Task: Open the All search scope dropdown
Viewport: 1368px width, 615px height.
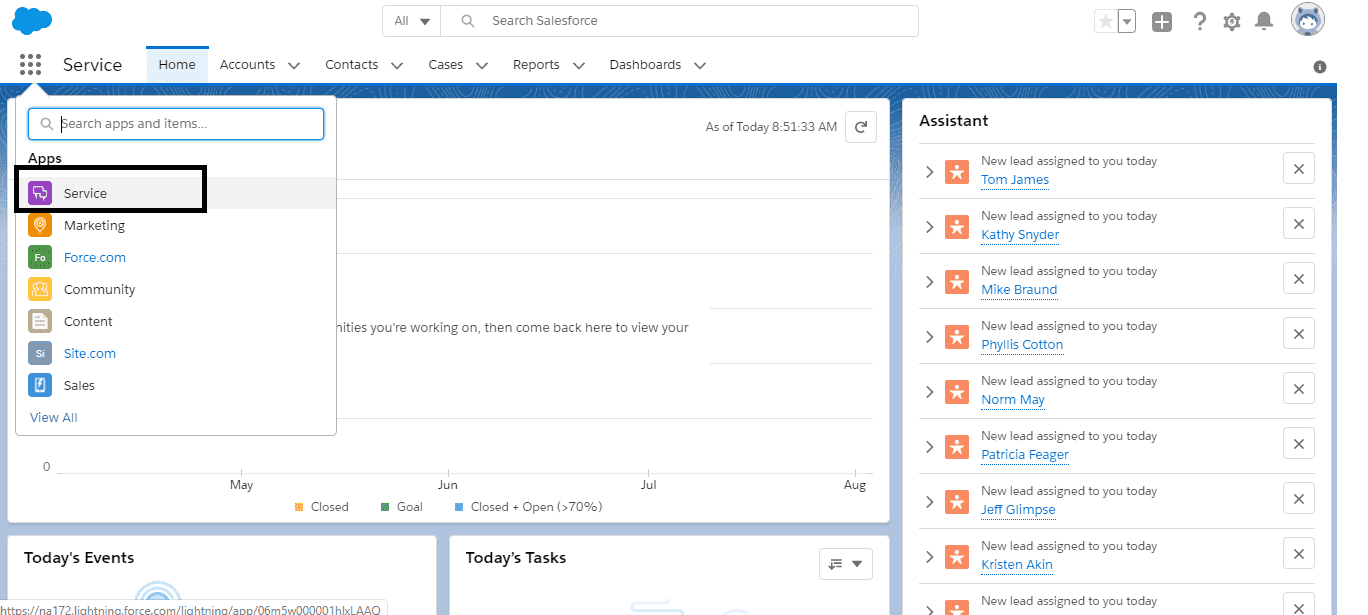Action: [x=412, y=21]
